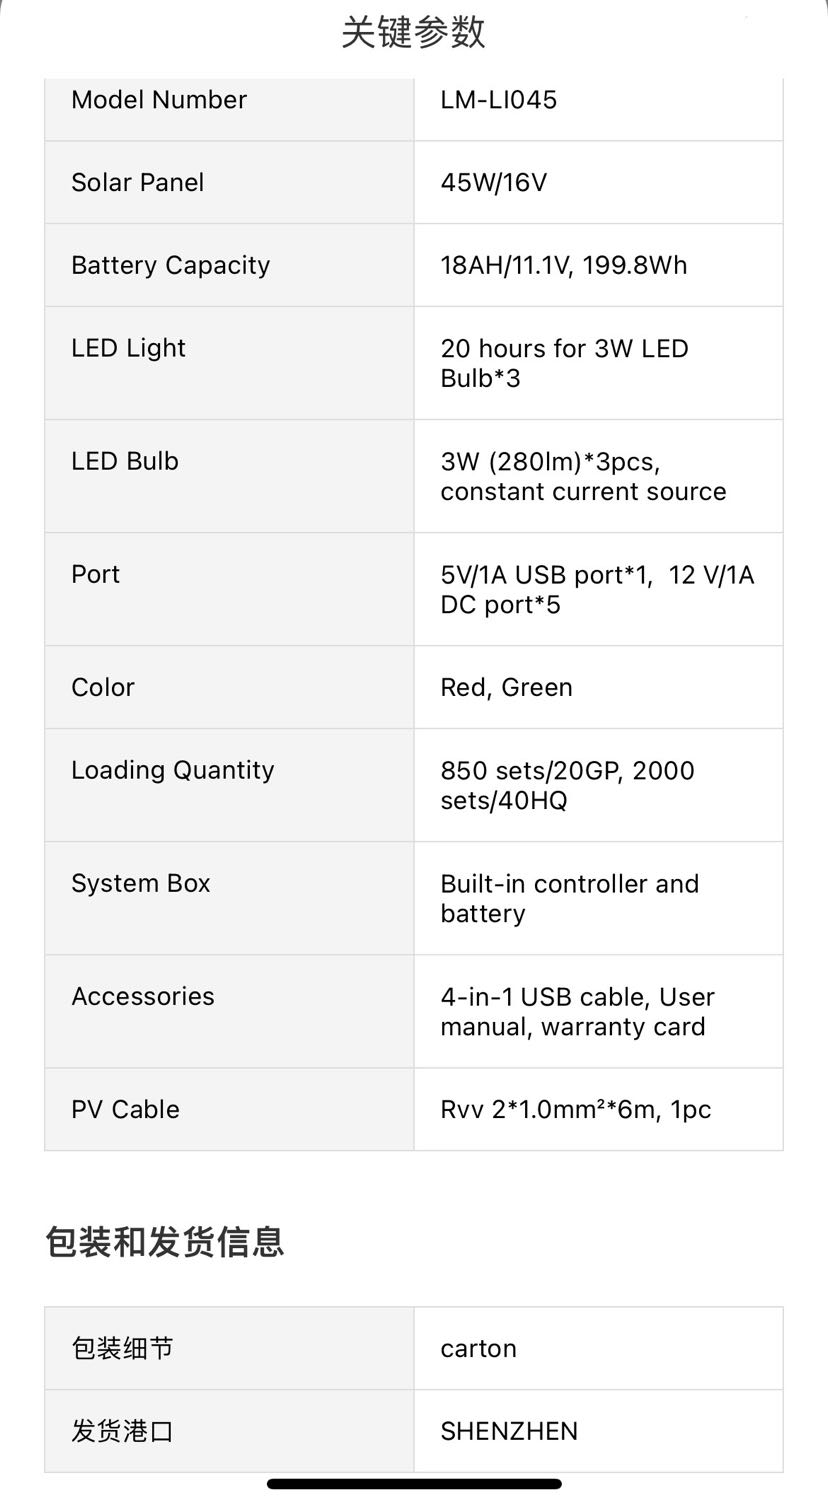The height and width of the screenshot is (1505, 828).
Task: Select the 18AH/11.1V, 199.8Wh battery value
Action: point(563,266)
